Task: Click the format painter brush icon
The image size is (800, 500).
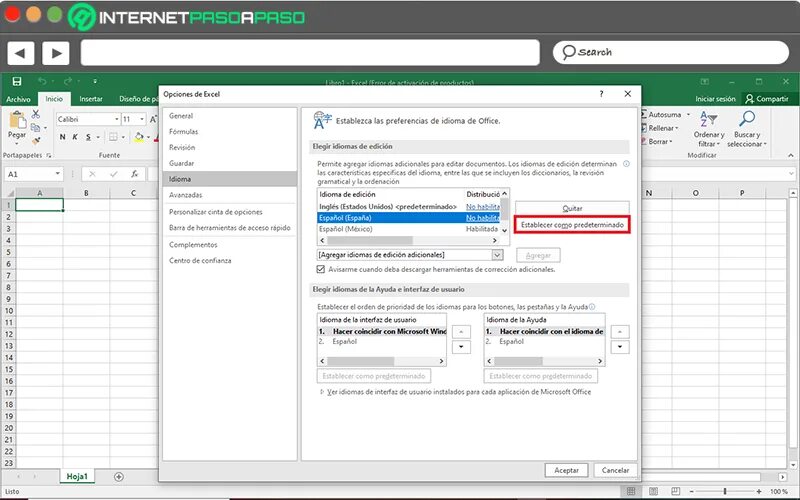Action: [36, 141]
